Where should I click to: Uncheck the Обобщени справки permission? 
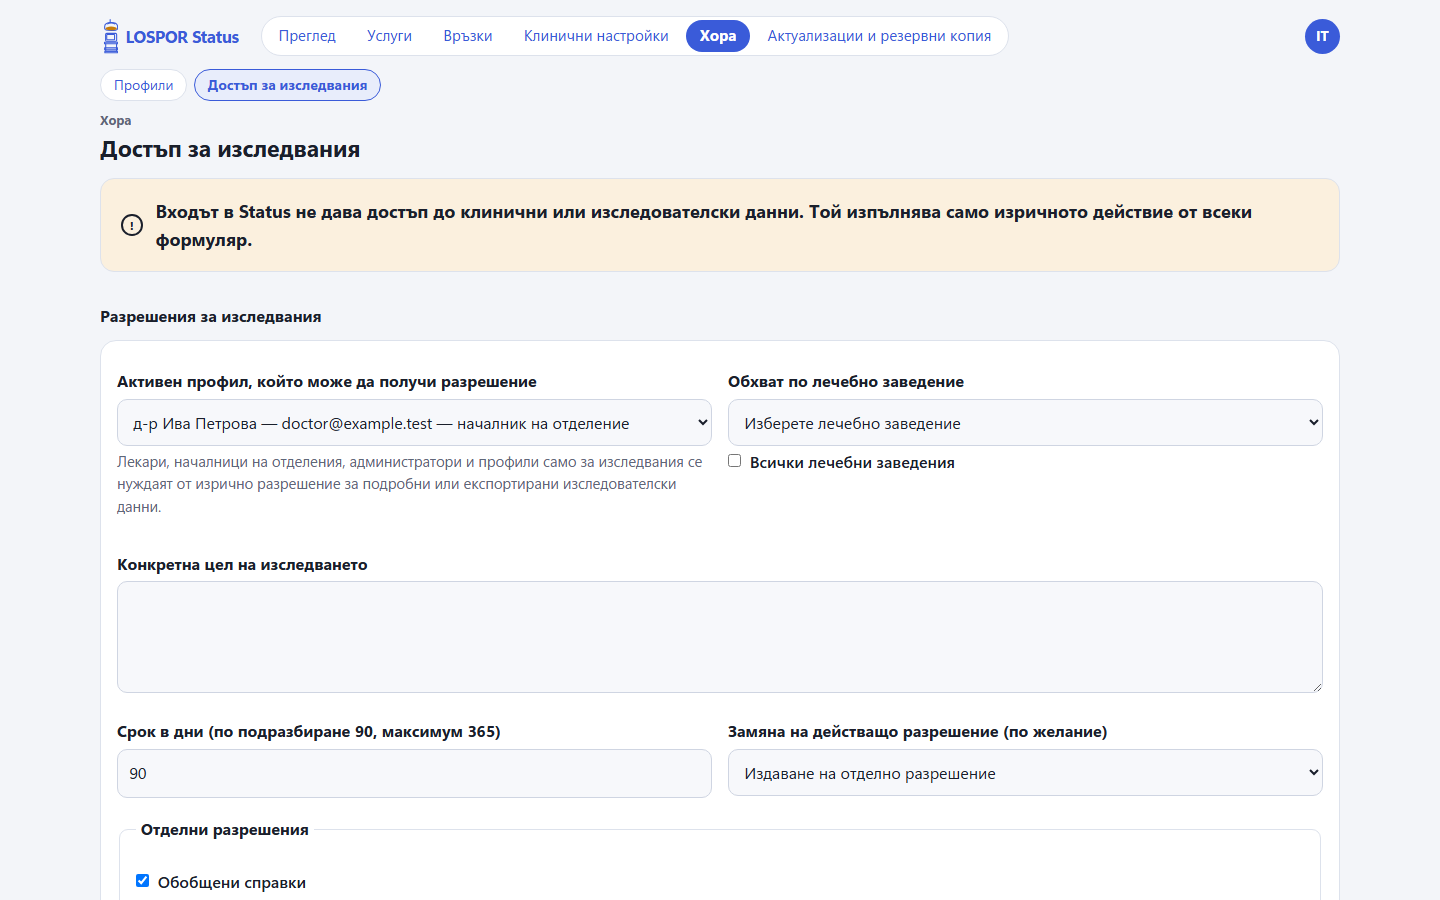point(142,881)
